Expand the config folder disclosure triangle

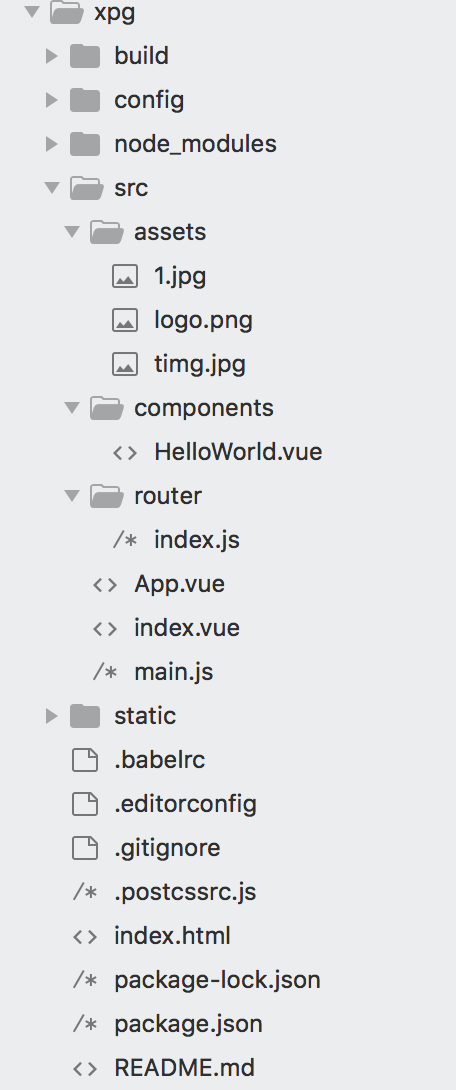coord(51,99)
